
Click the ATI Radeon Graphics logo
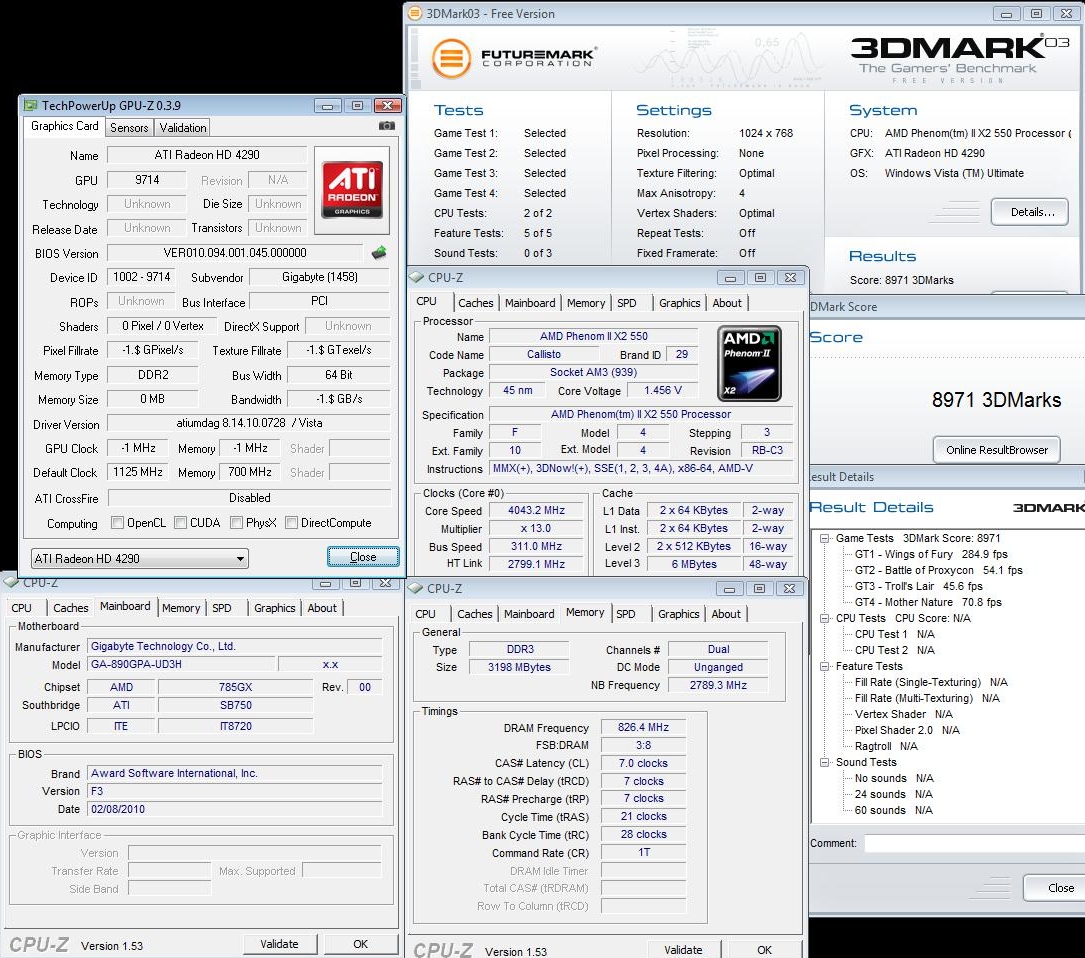[351, 190]
